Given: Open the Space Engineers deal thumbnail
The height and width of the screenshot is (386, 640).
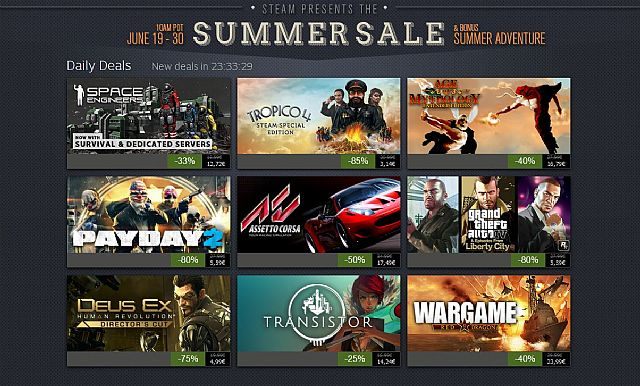Looking at the screenshot, I should 149,116.
